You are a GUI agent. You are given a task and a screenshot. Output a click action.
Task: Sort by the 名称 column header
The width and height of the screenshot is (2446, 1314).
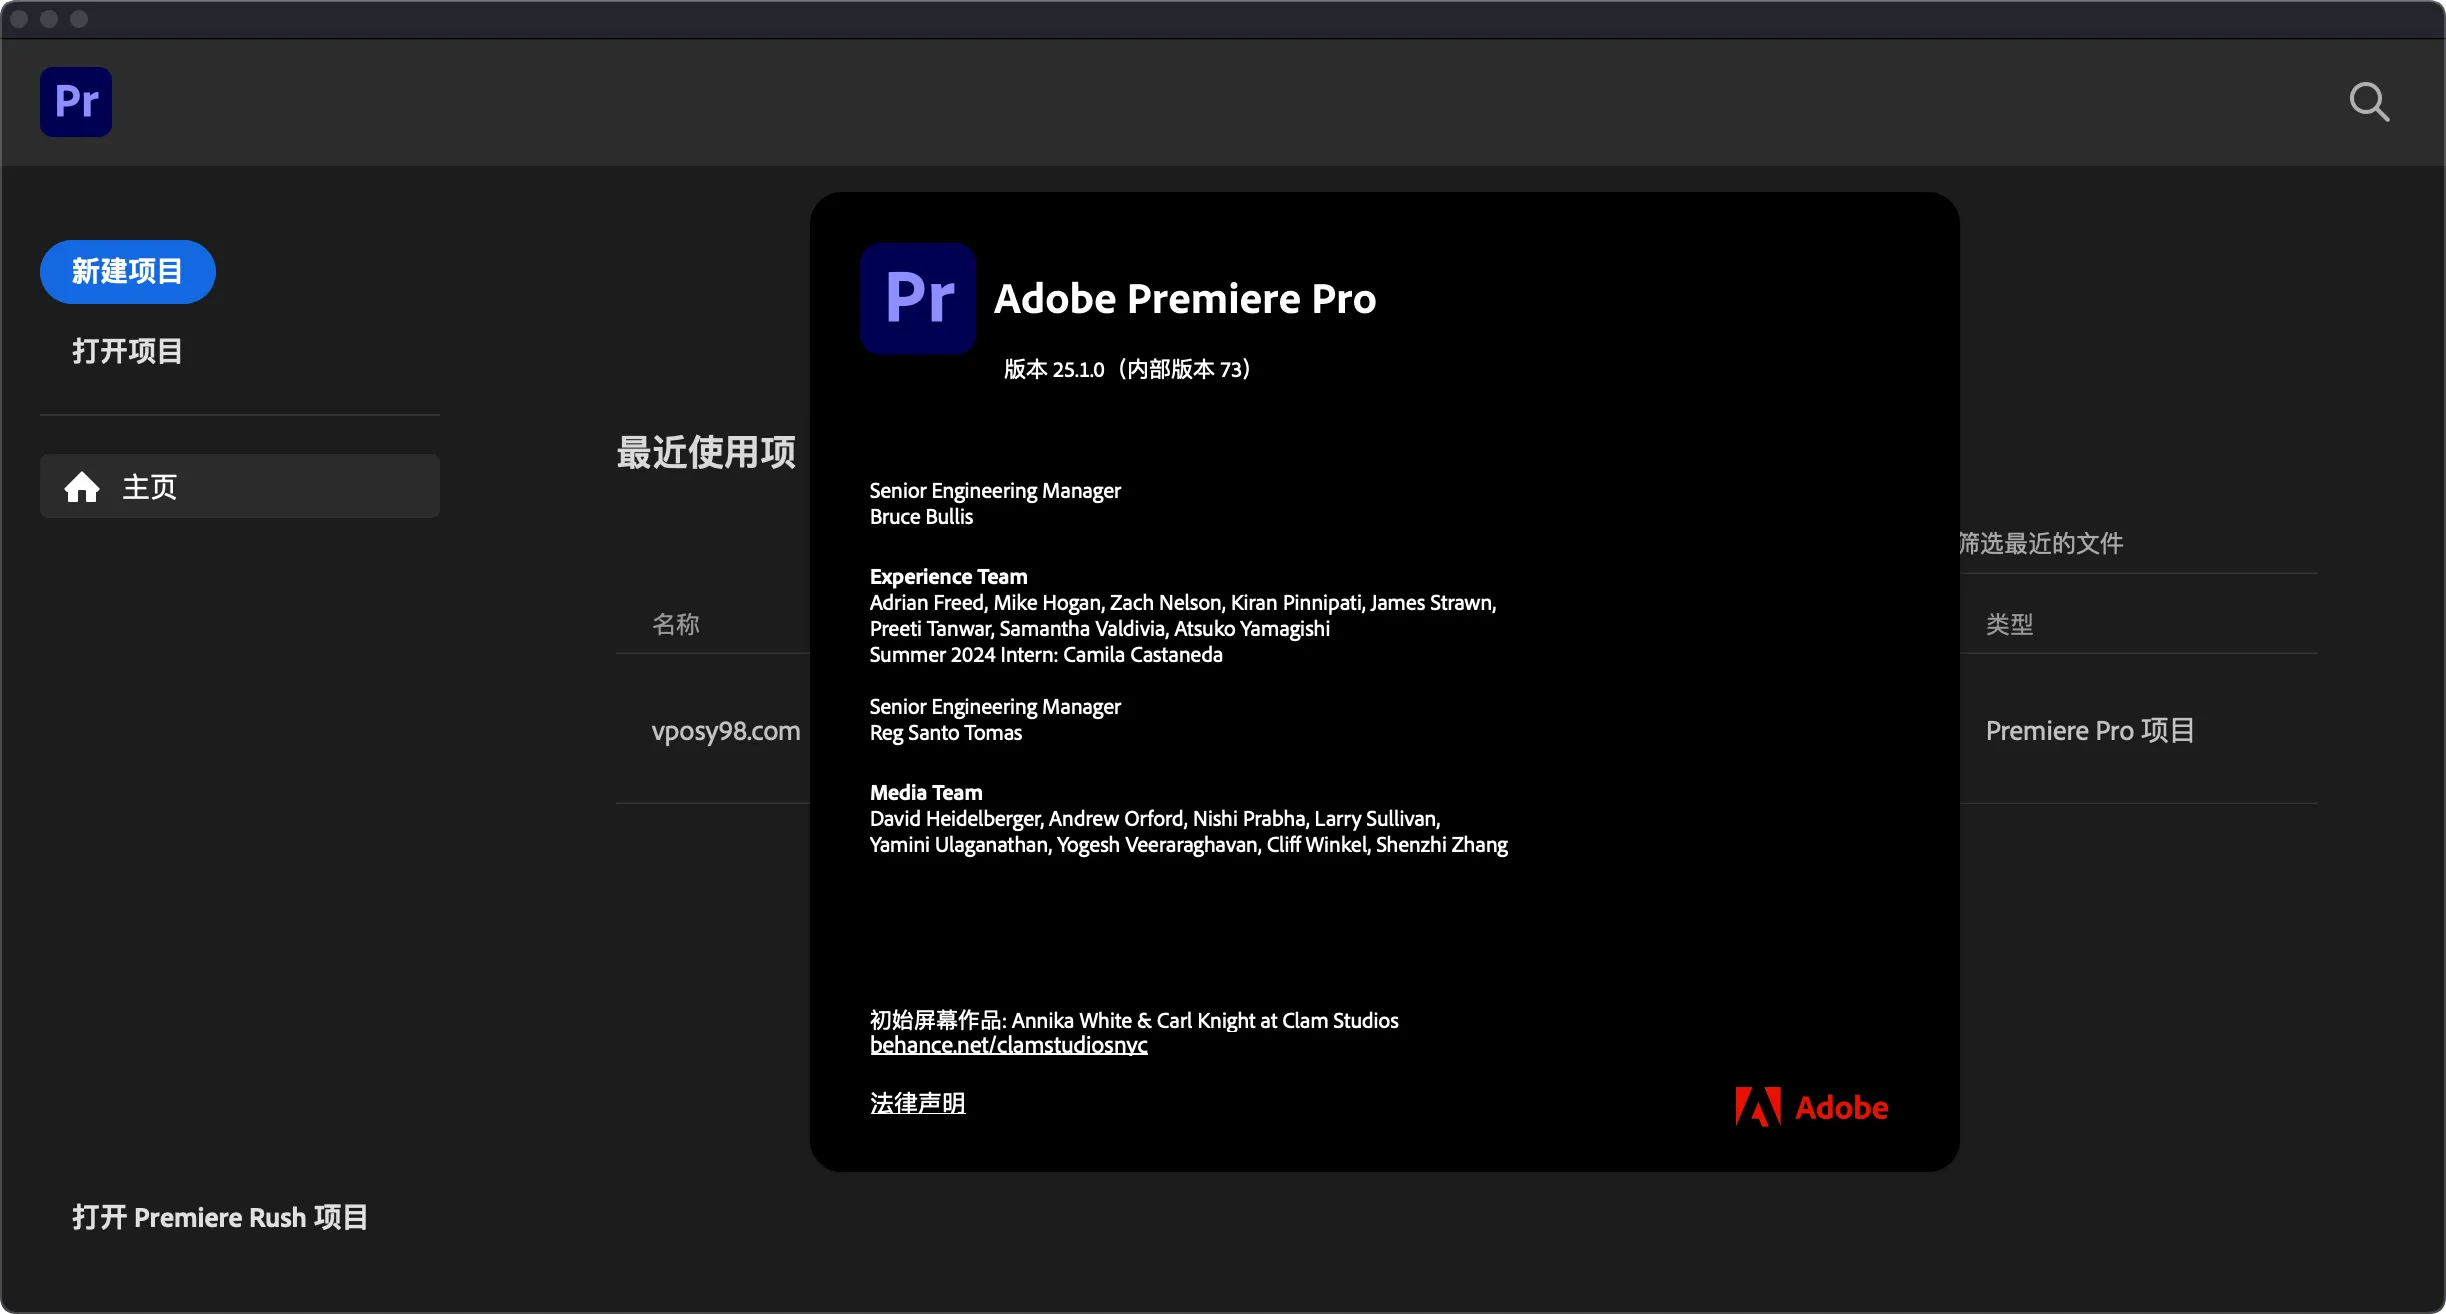click(676, 624)
